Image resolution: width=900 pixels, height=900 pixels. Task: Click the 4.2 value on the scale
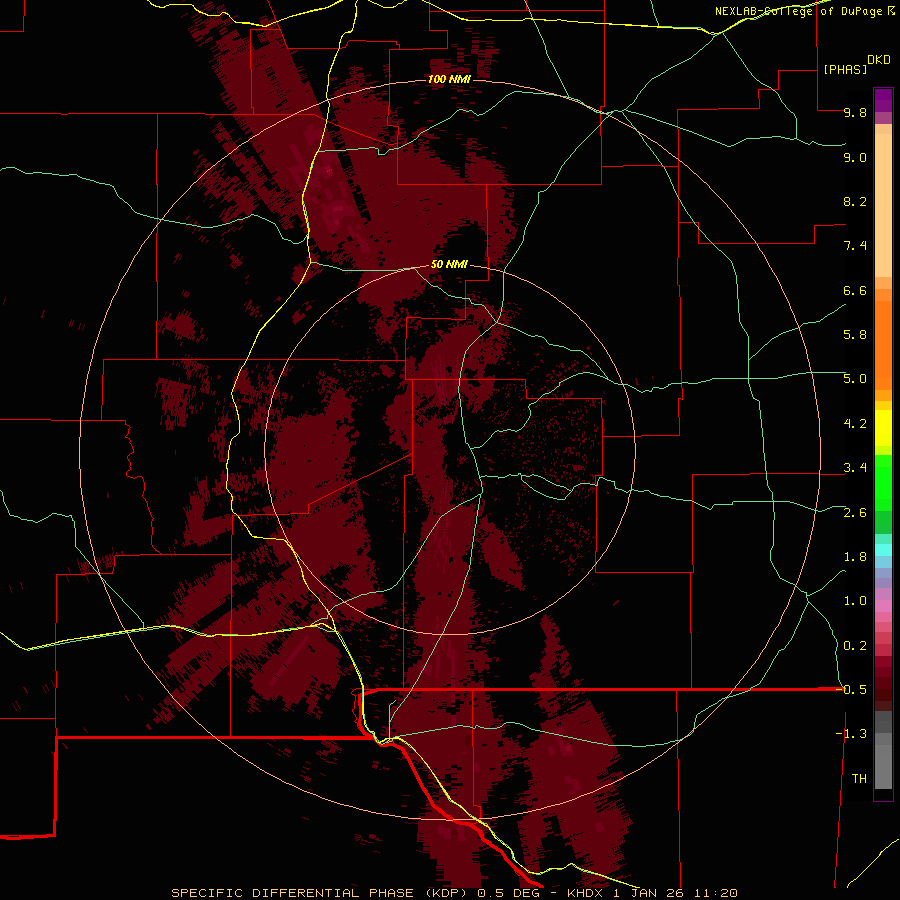(855, 424)
